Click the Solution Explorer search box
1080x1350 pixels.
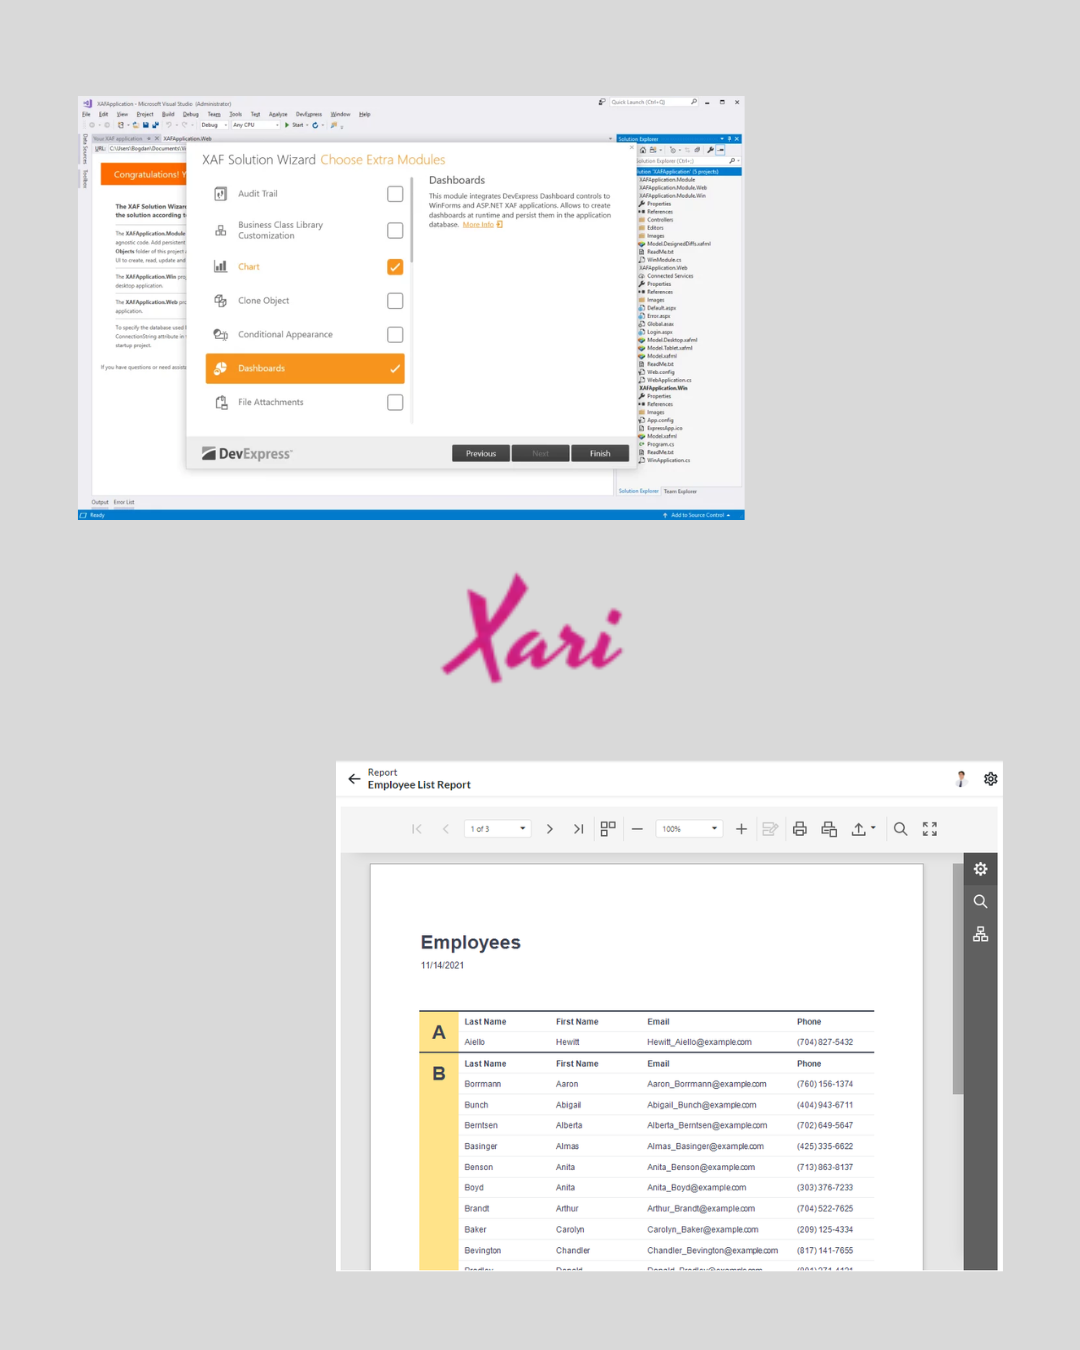coord(687,161)
